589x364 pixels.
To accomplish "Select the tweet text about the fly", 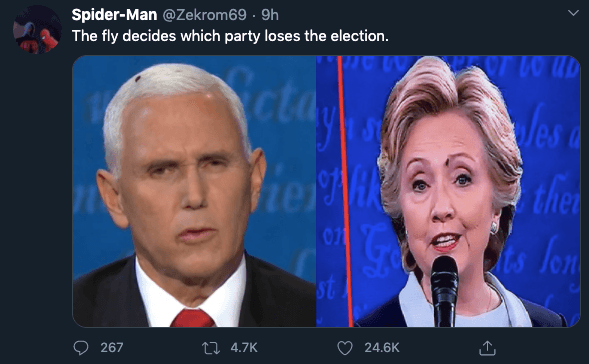I will click(230, 36).
